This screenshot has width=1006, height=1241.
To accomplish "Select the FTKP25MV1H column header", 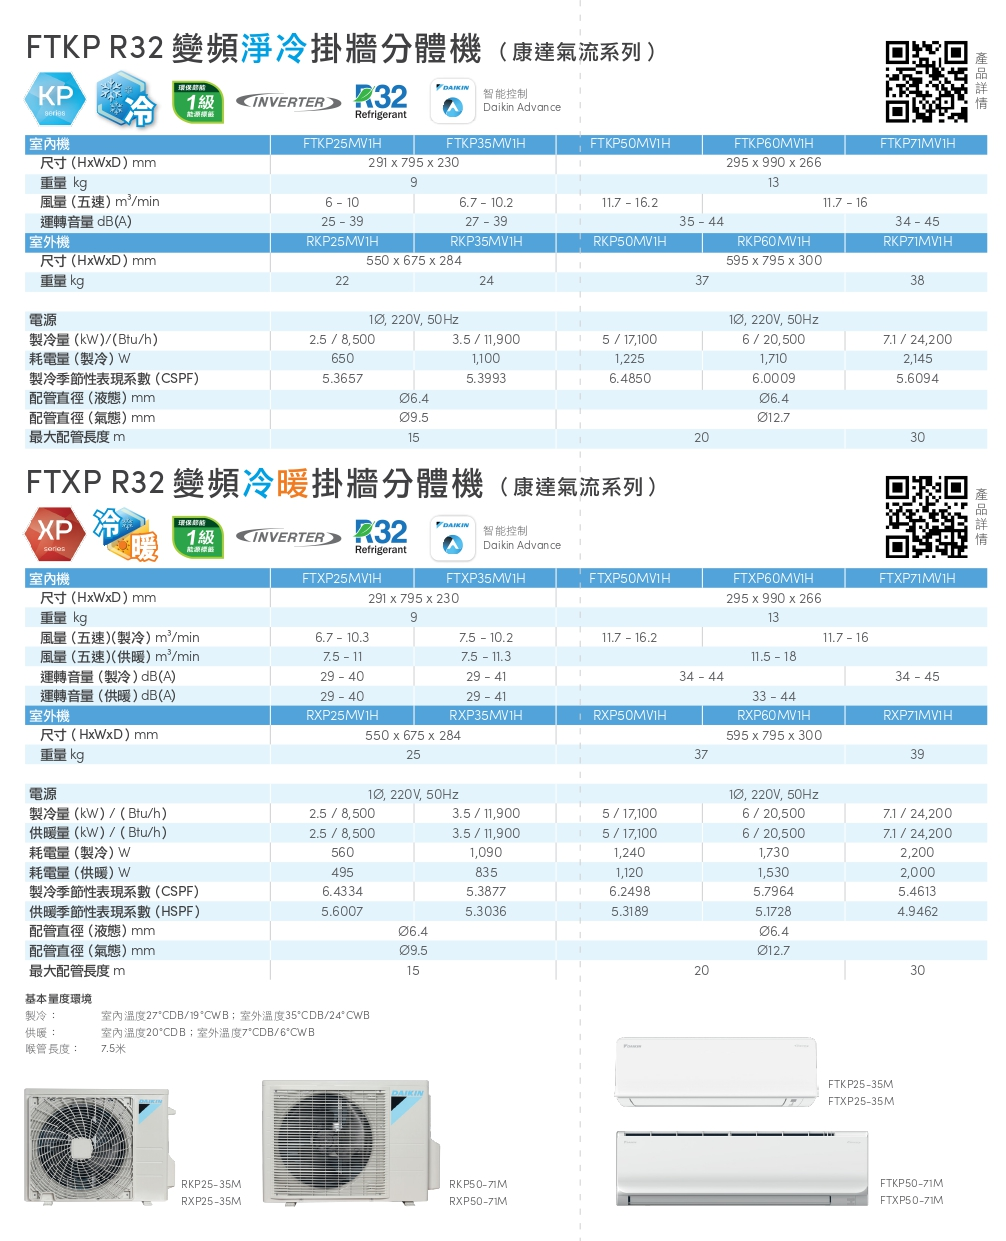I will (342, 144).
